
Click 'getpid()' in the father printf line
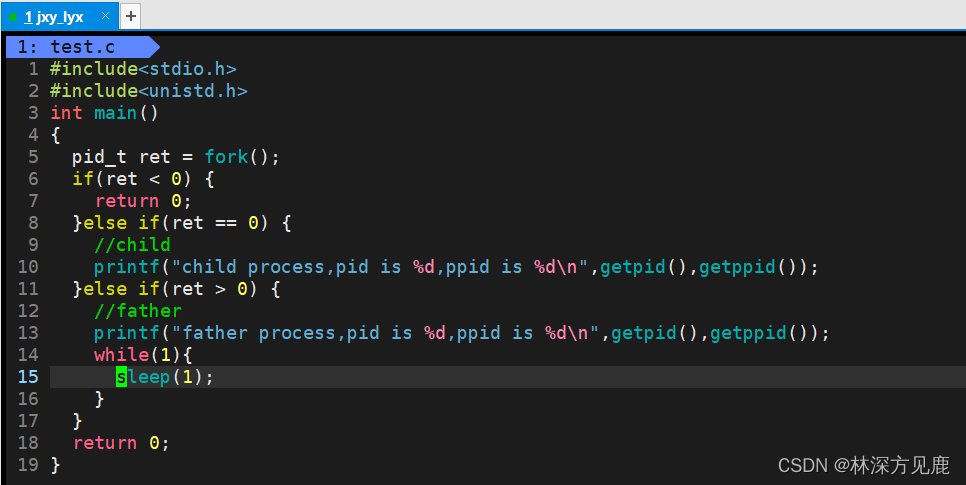(x=655, y=333)
